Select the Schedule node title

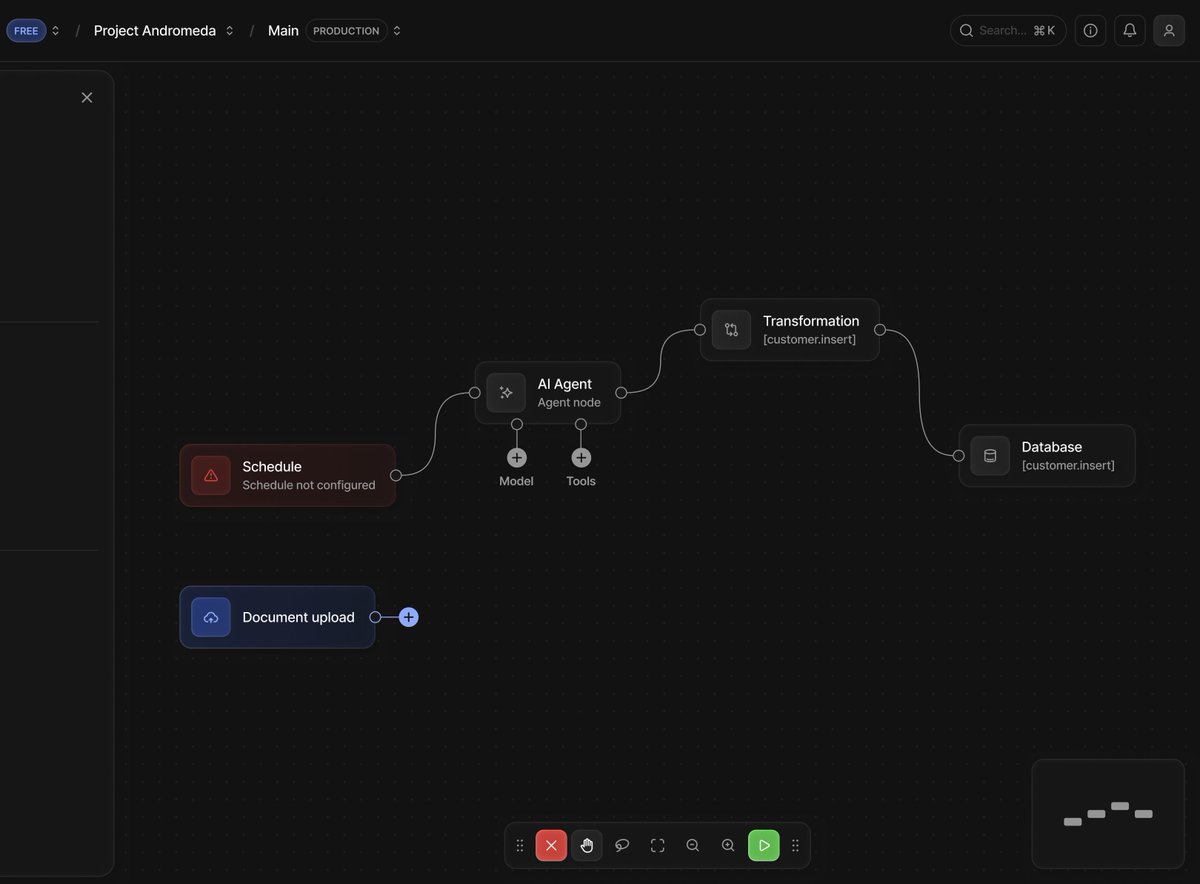point(272,467)
